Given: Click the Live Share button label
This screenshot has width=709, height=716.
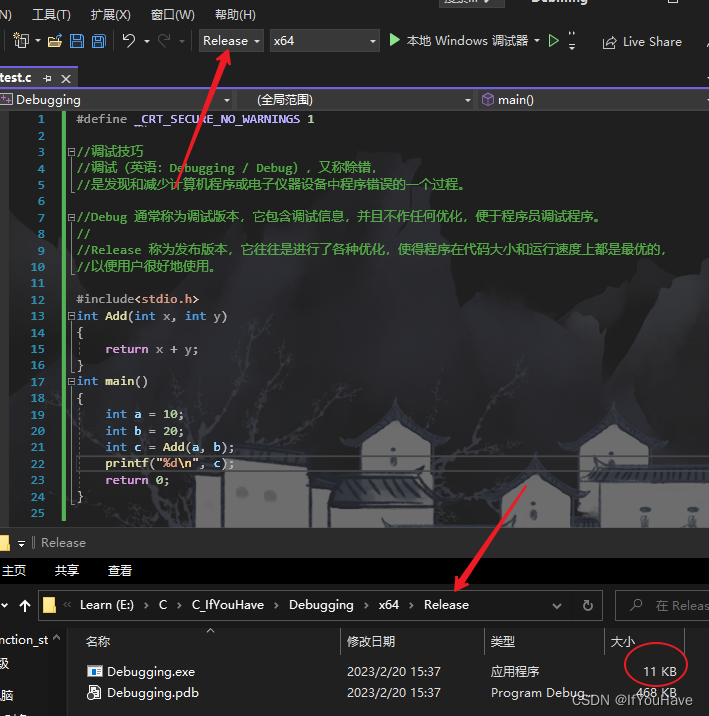Looking at the screenshot, I should pyautogui.click(x=652, y=42).
